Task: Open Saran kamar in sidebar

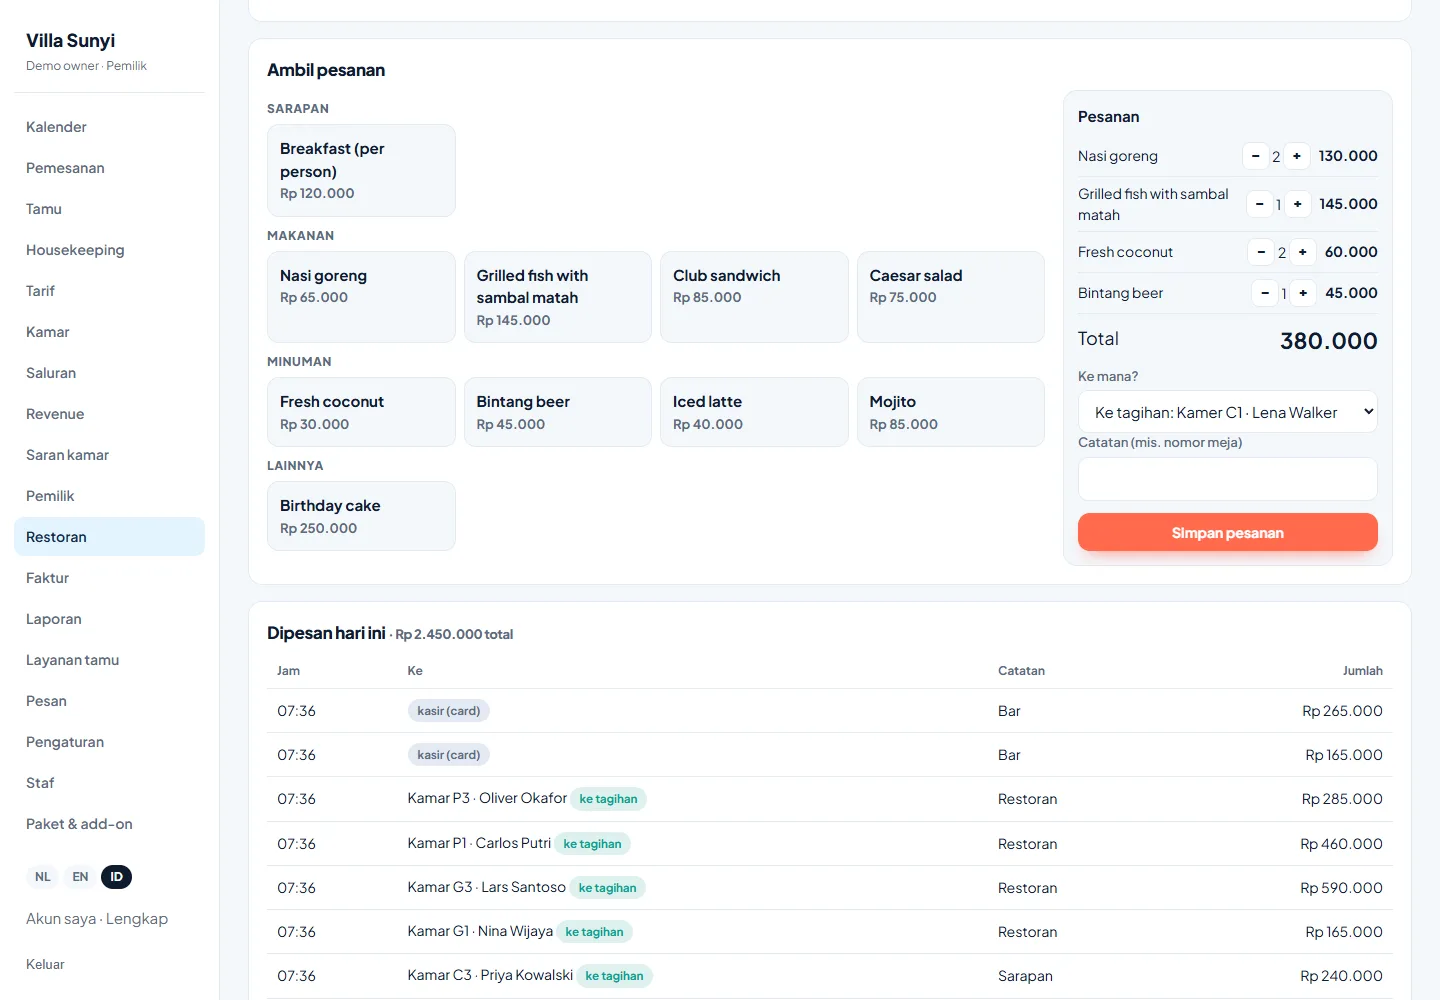Action: tap(109, 455)
